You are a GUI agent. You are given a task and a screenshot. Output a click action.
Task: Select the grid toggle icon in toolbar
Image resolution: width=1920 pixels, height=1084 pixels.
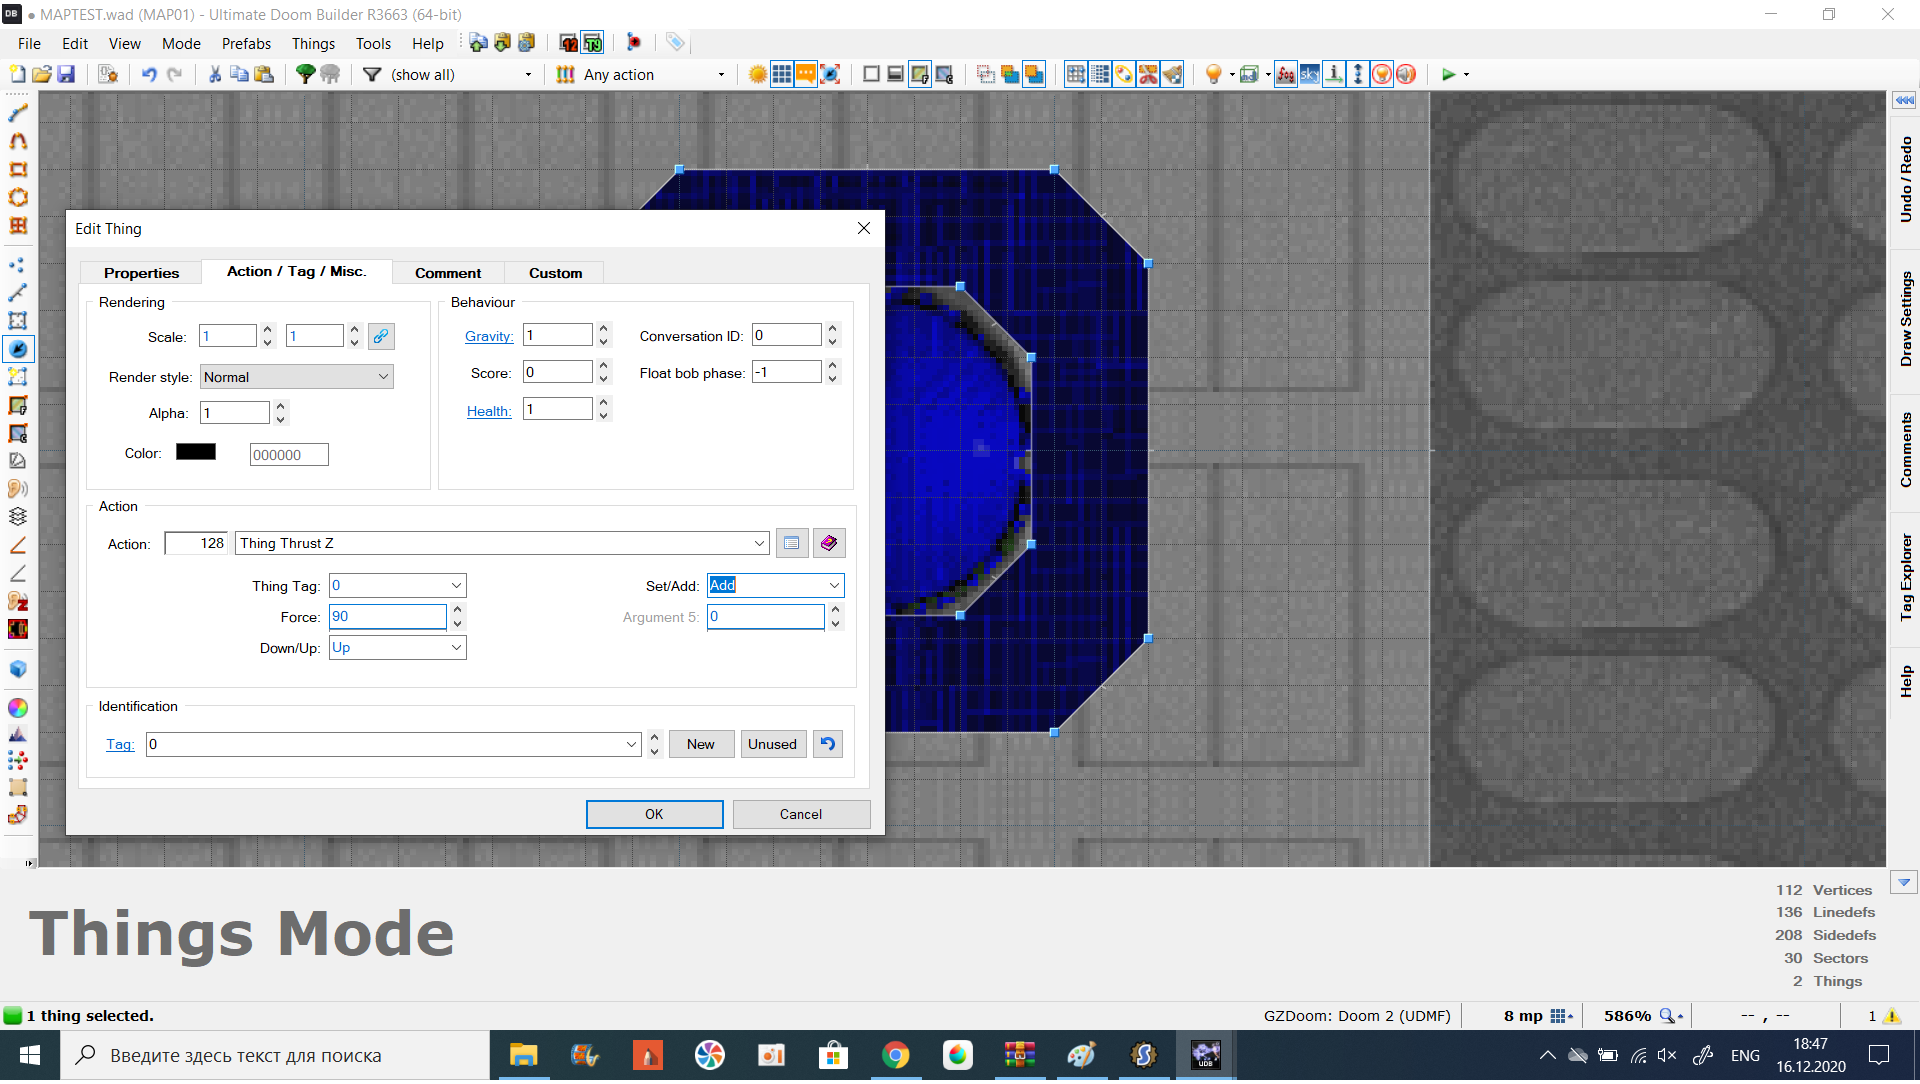[x=783, y=74]
